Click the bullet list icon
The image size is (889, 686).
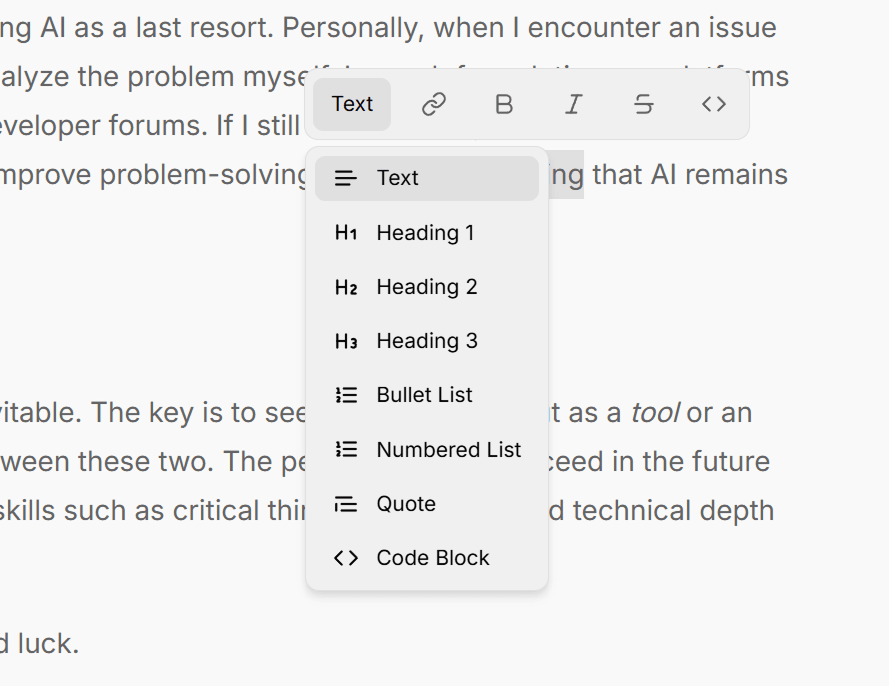(346, 395)
